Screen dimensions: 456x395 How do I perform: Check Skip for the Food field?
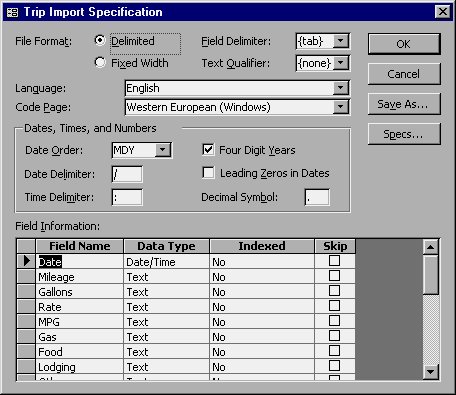click(334, 350)
